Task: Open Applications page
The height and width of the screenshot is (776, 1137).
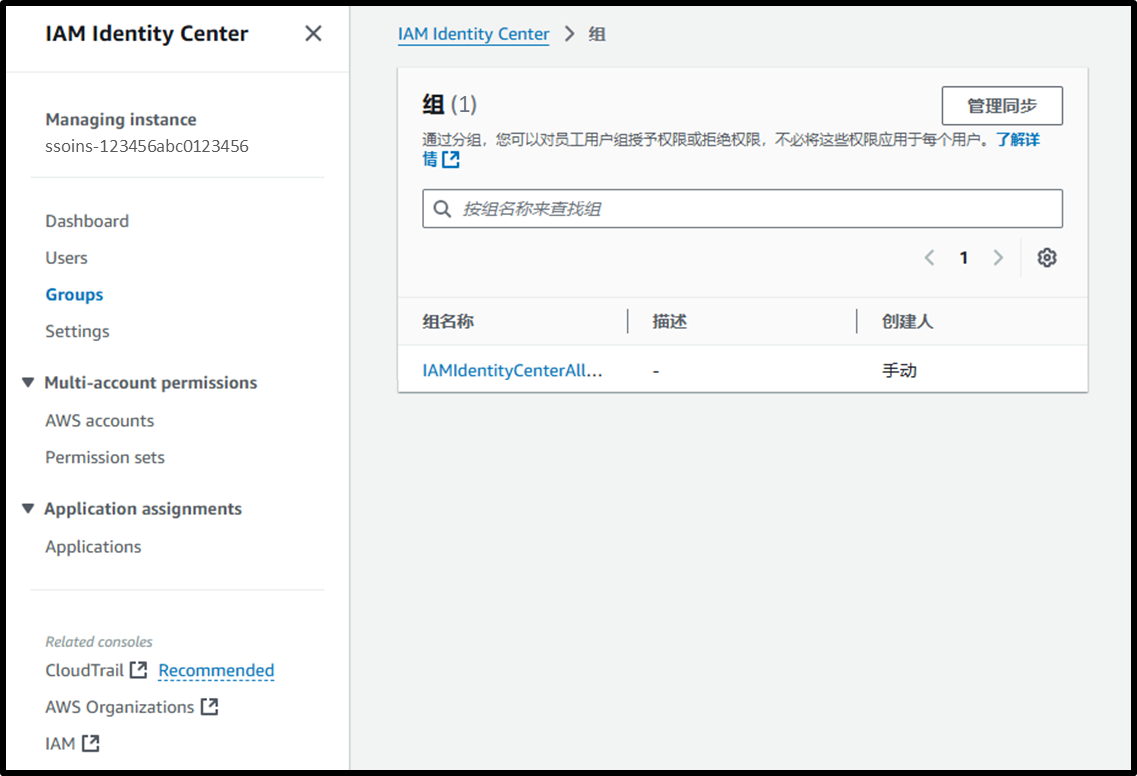Action: [x=93, y=547]
